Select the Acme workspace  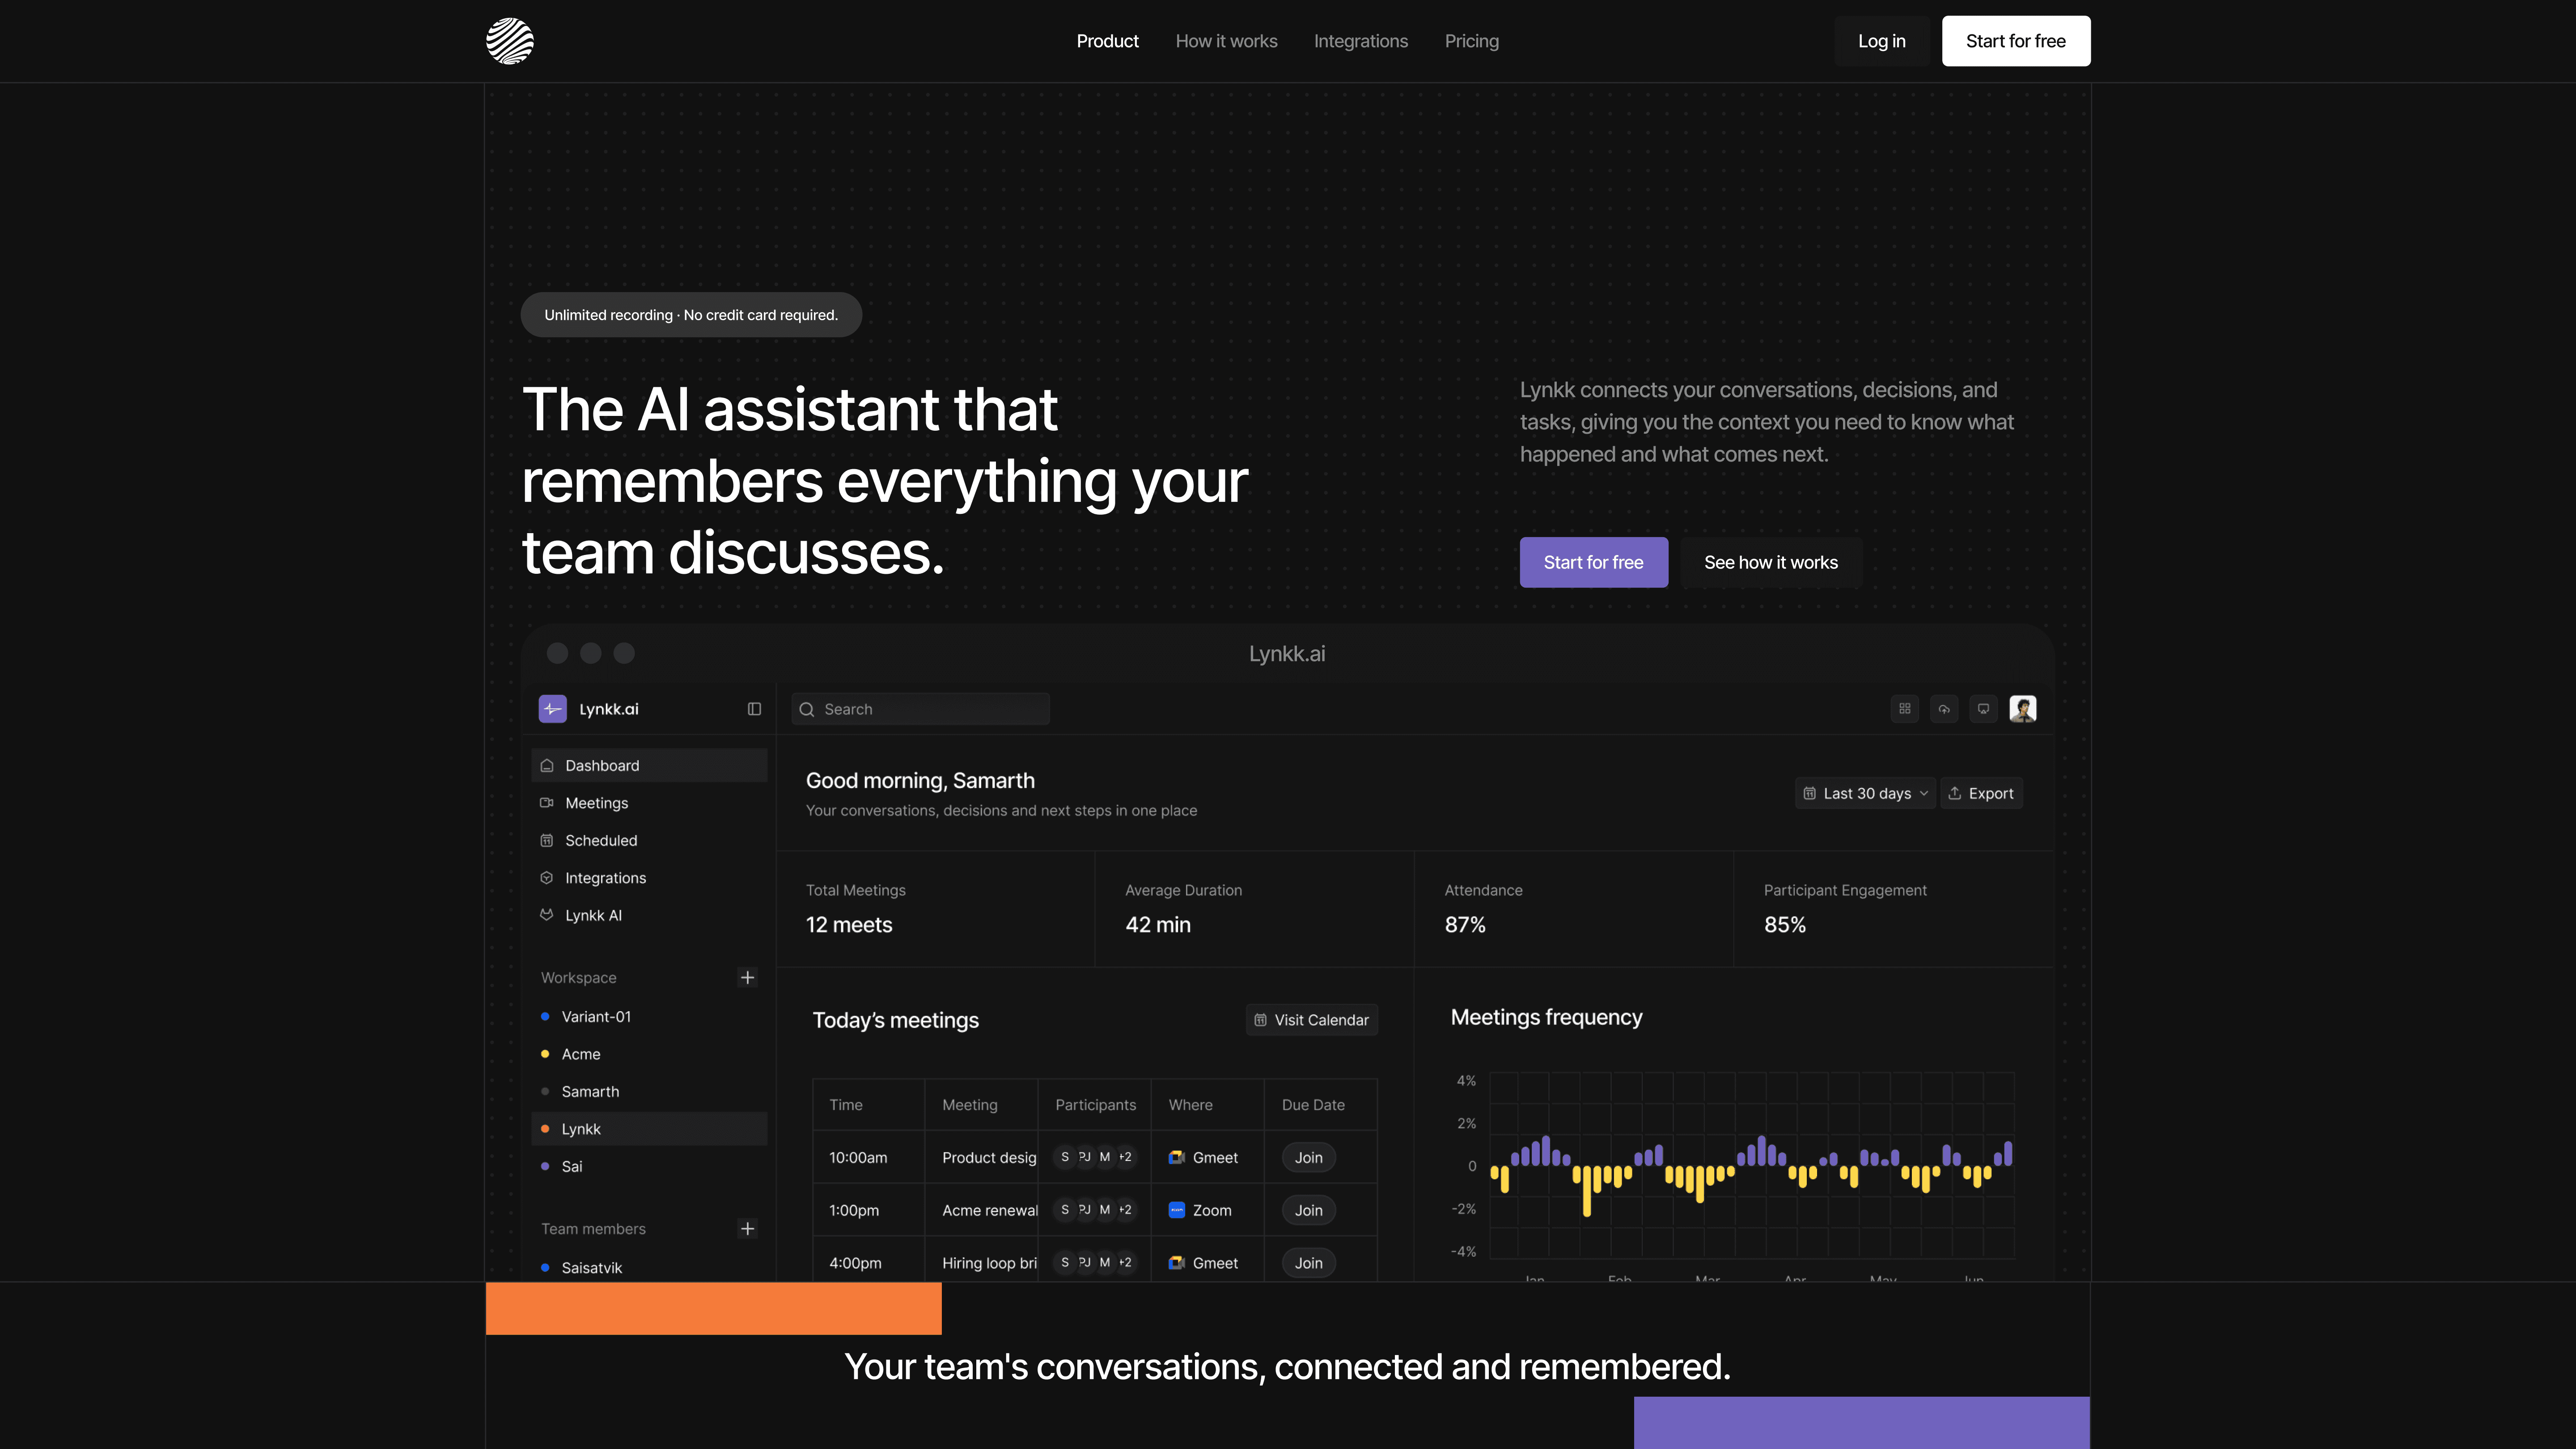point(650,1054)
